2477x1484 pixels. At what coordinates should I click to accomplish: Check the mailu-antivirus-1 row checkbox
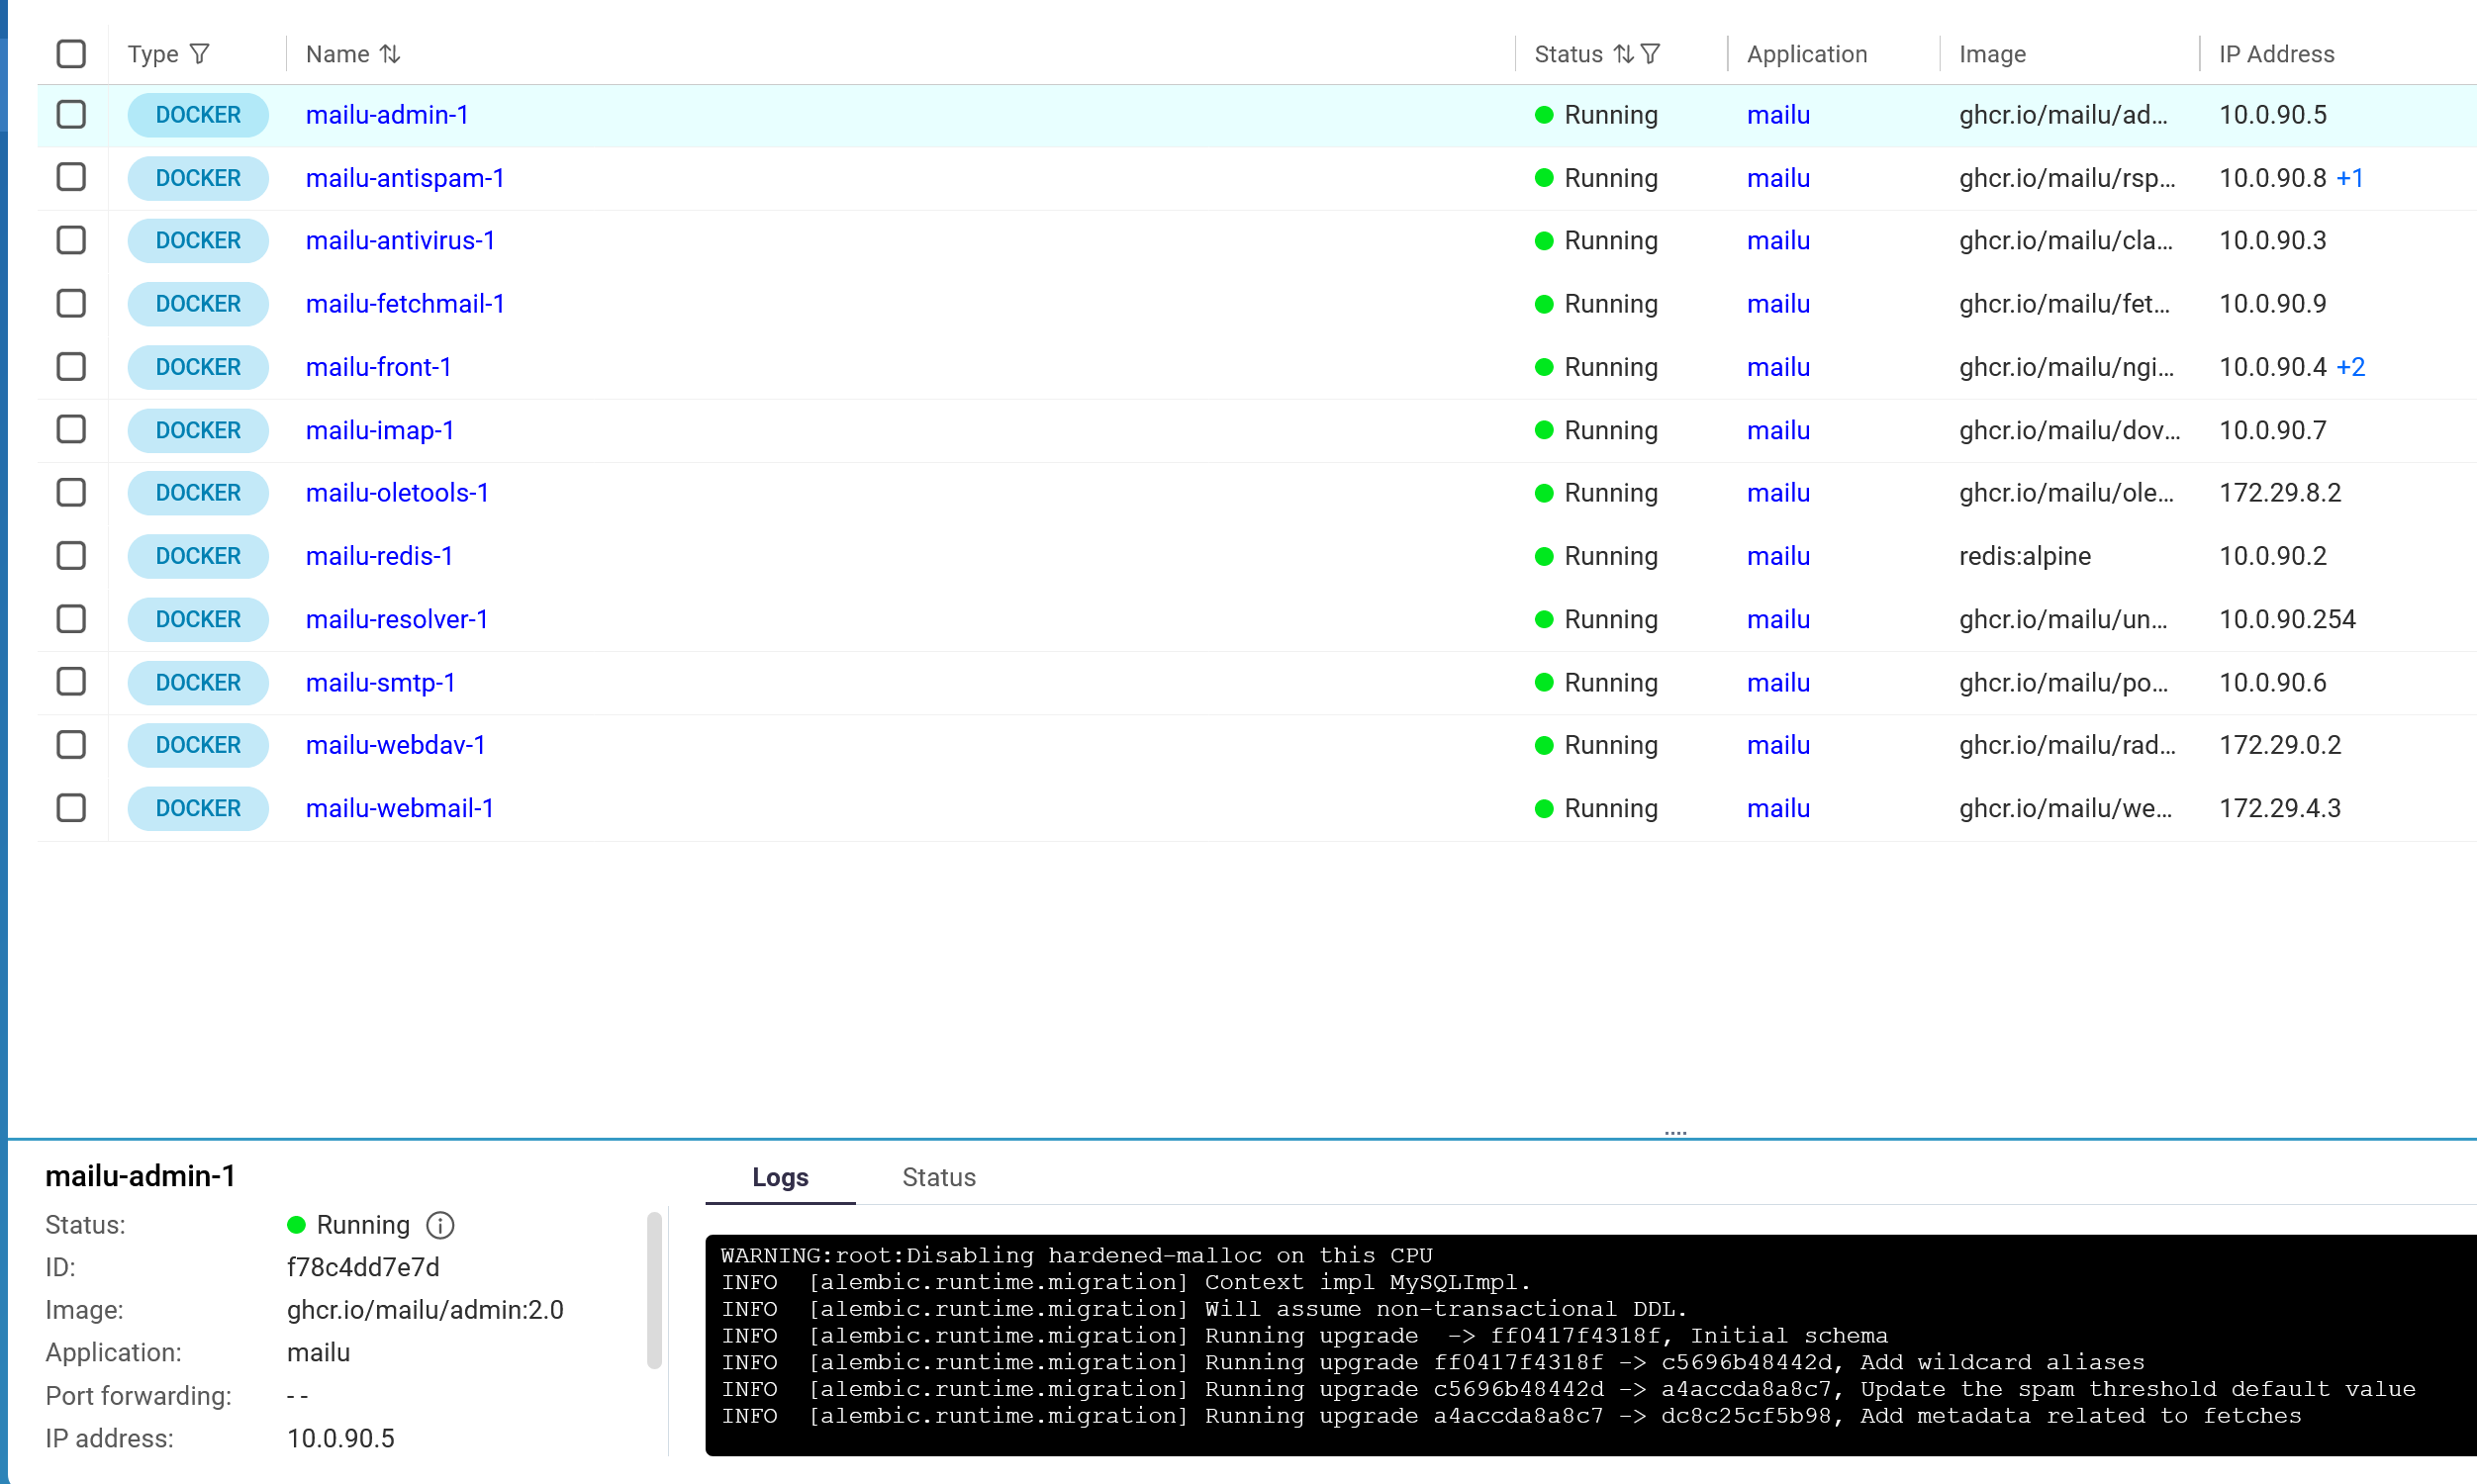click(x=71, y=241)
